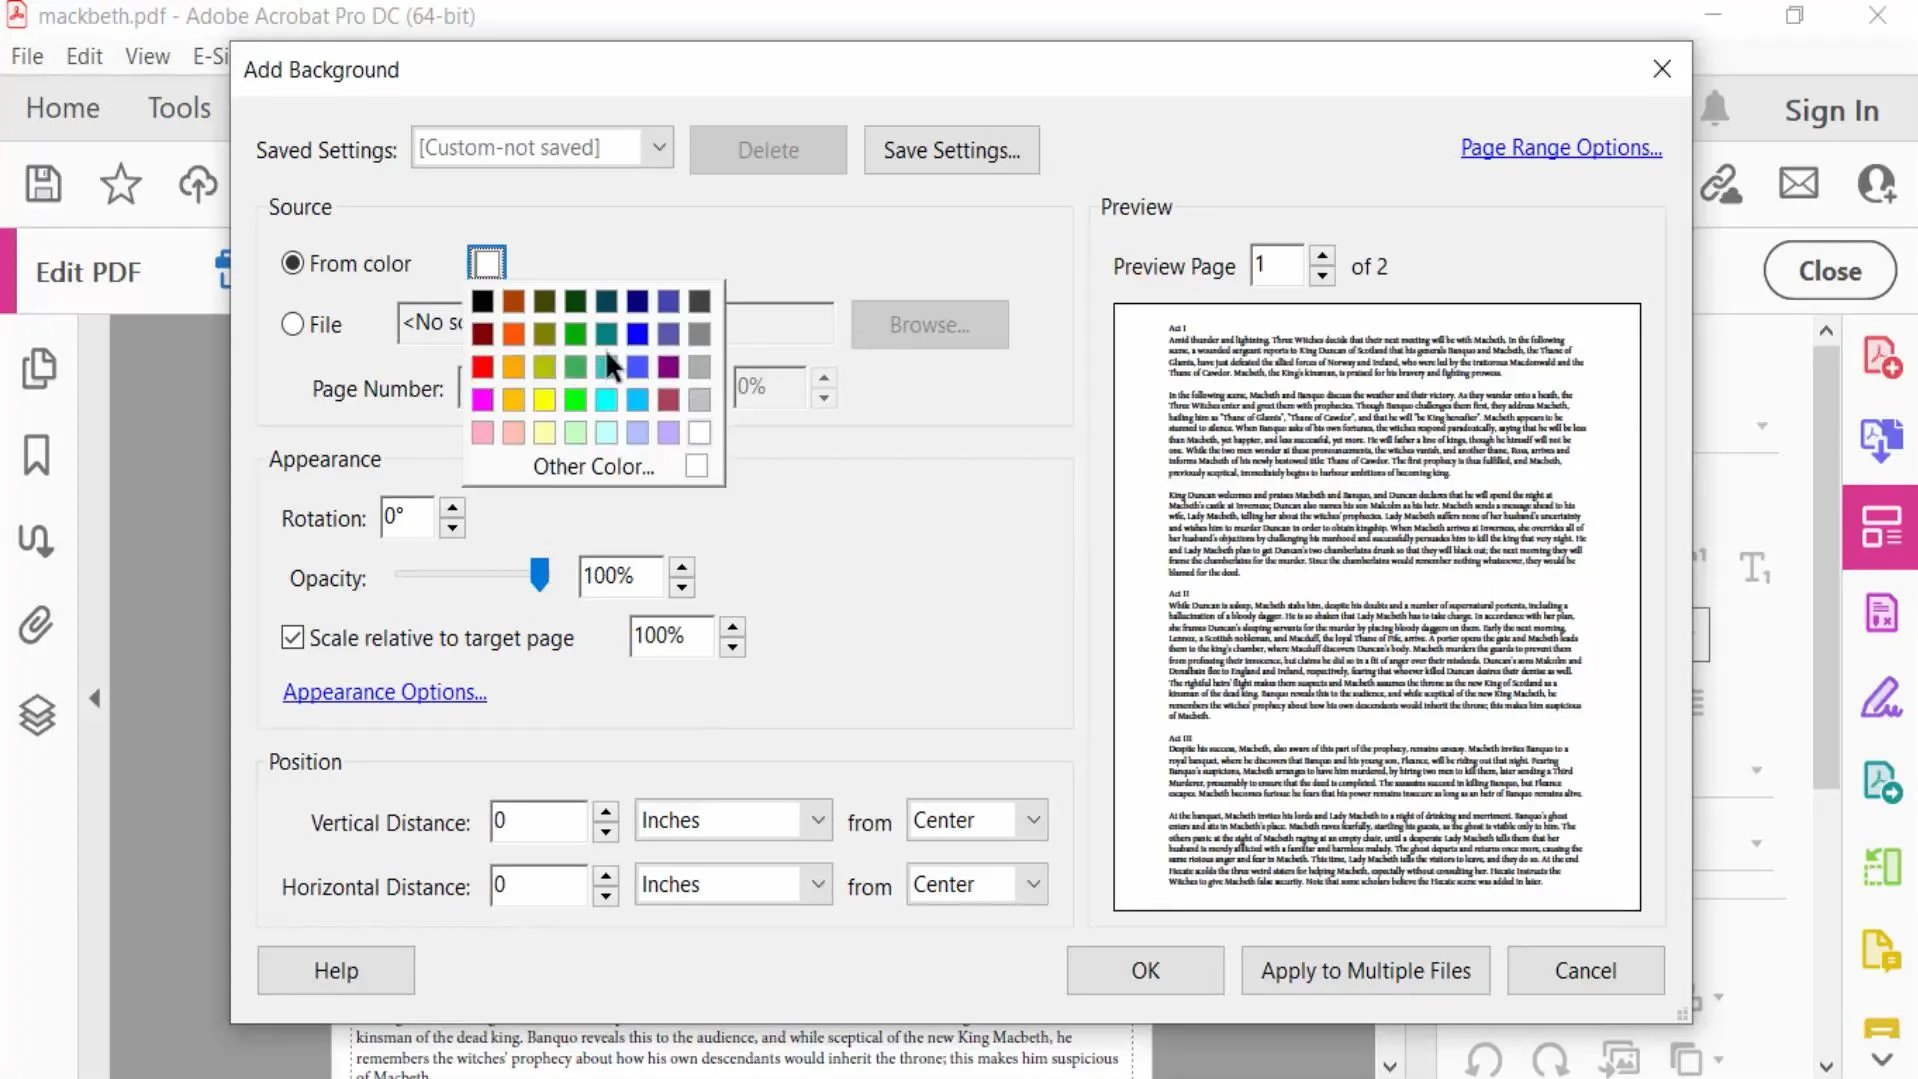Click the Bookmark star icon
The image size is (1918, 1079).
tap(120, 184)
